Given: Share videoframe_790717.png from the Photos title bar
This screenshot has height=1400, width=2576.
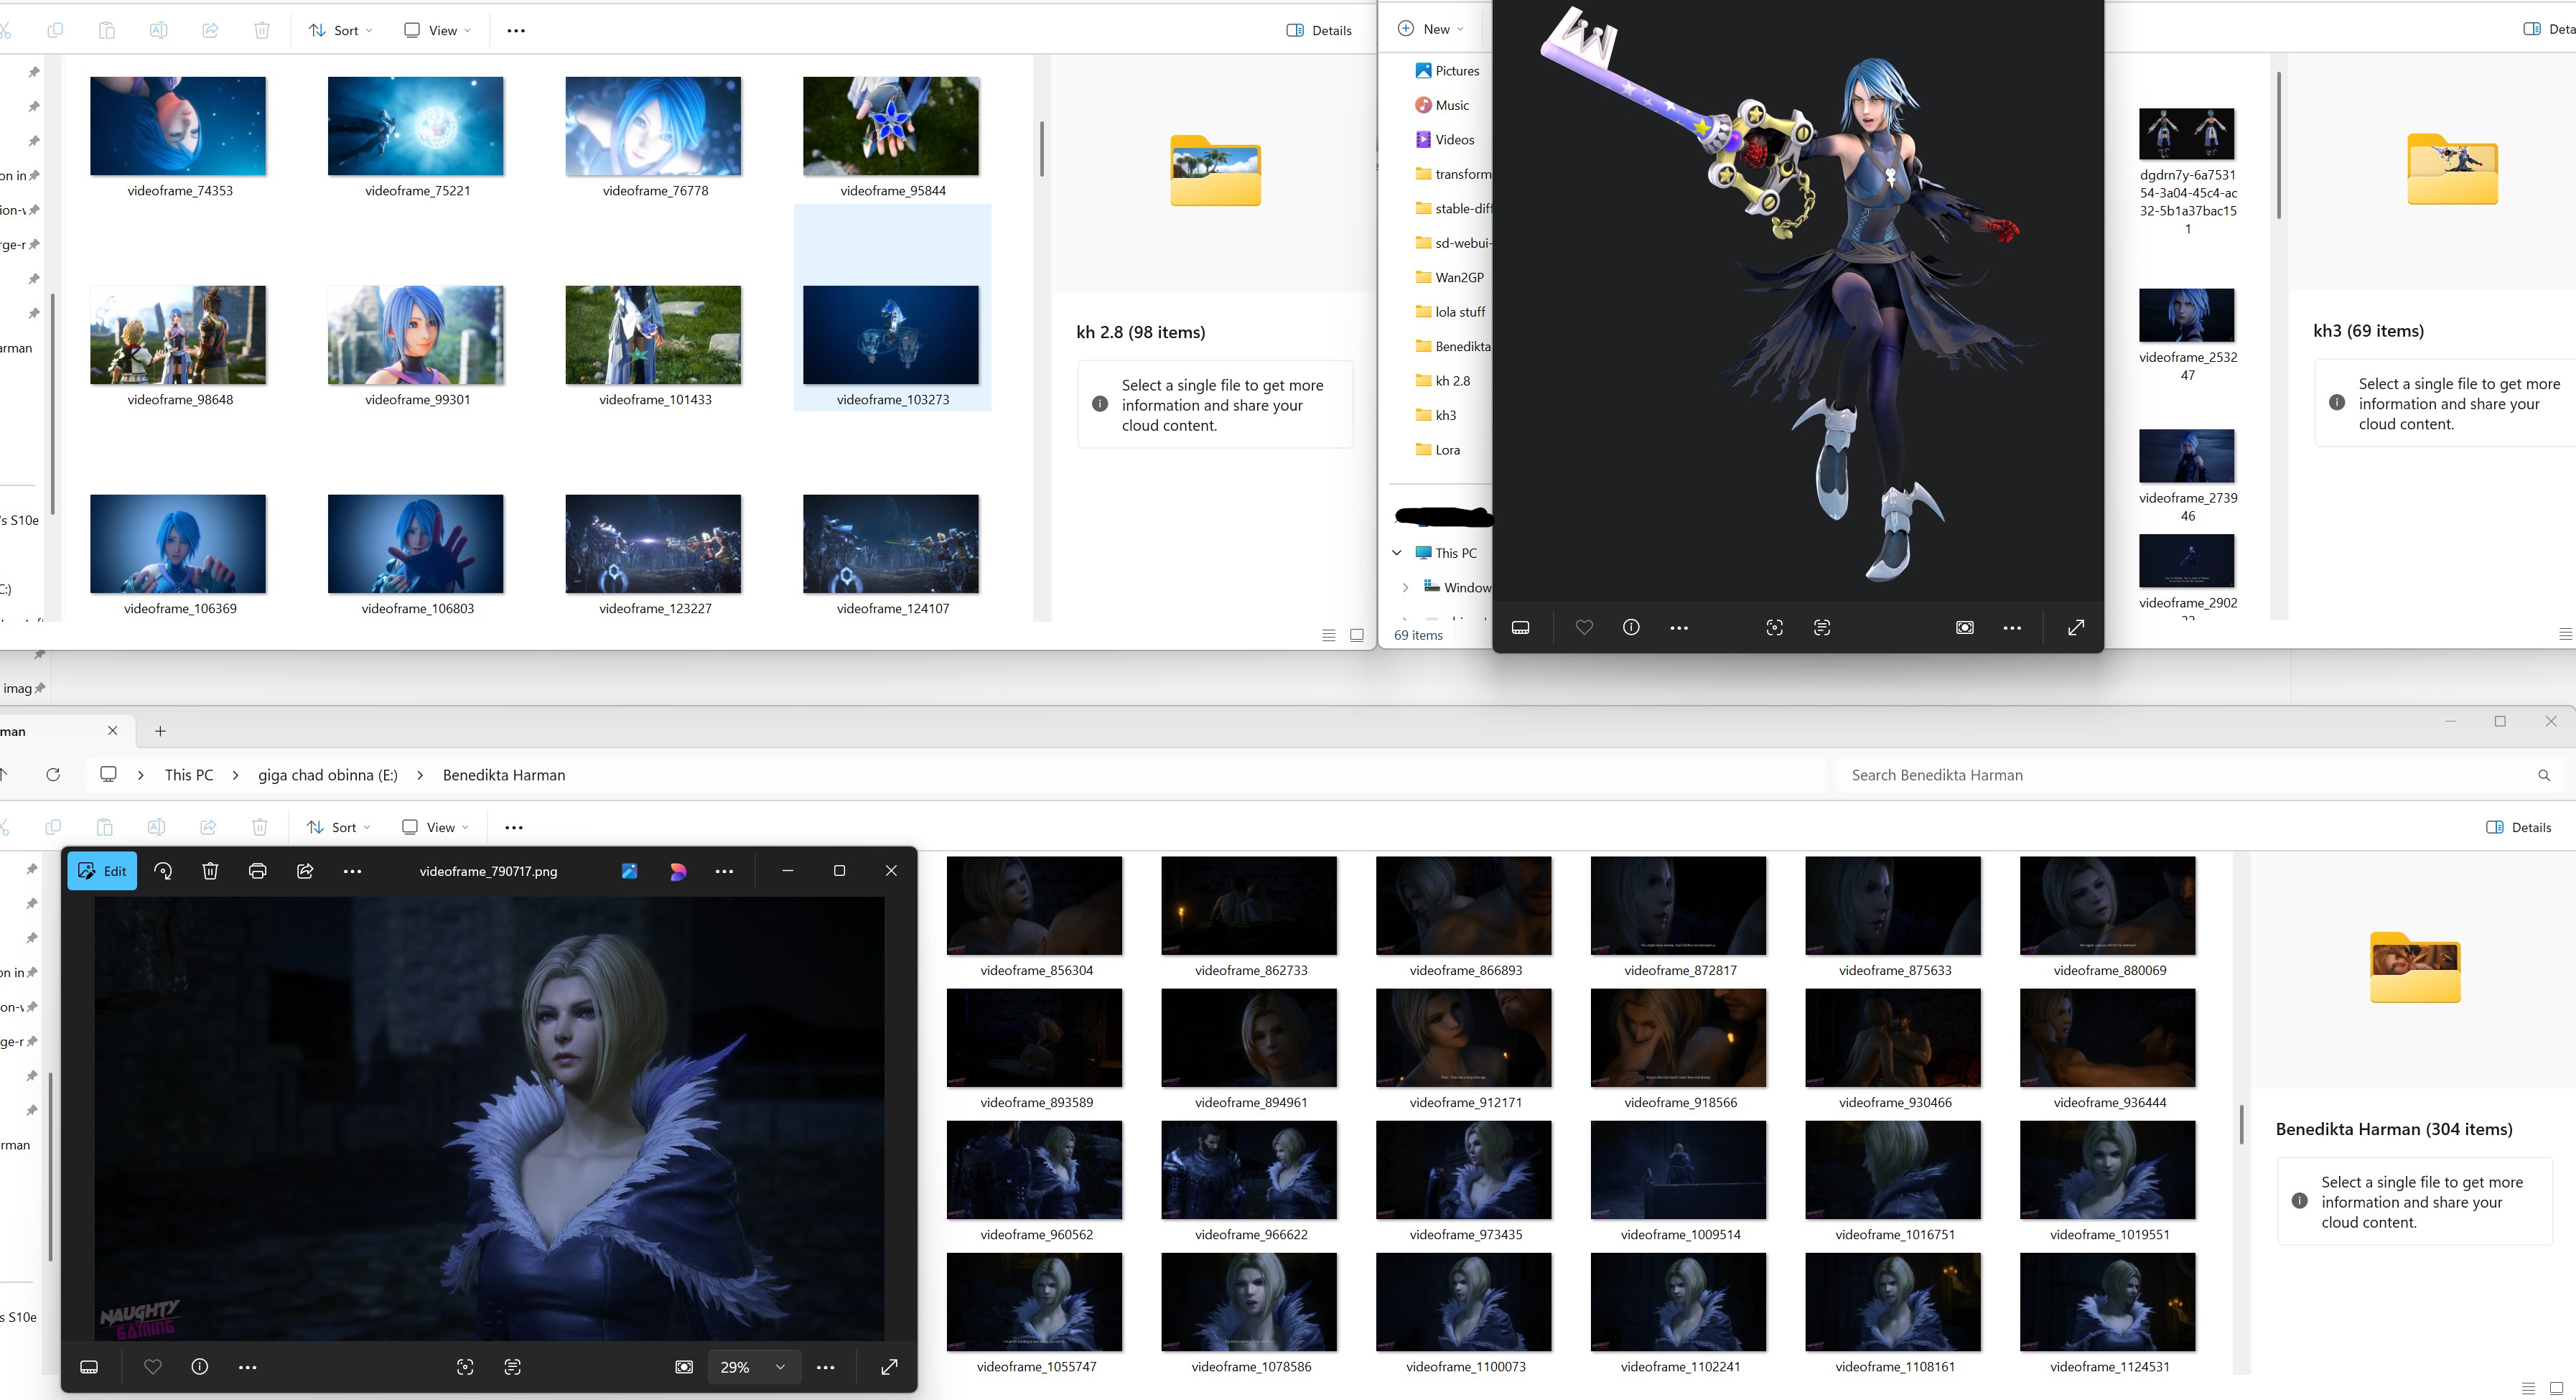Looking at the screenshot, I should 305,871.
